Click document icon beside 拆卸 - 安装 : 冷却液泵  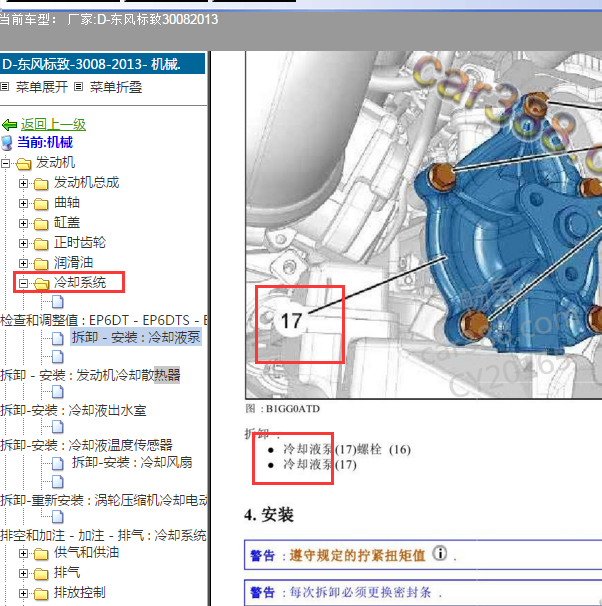[58, 339]
